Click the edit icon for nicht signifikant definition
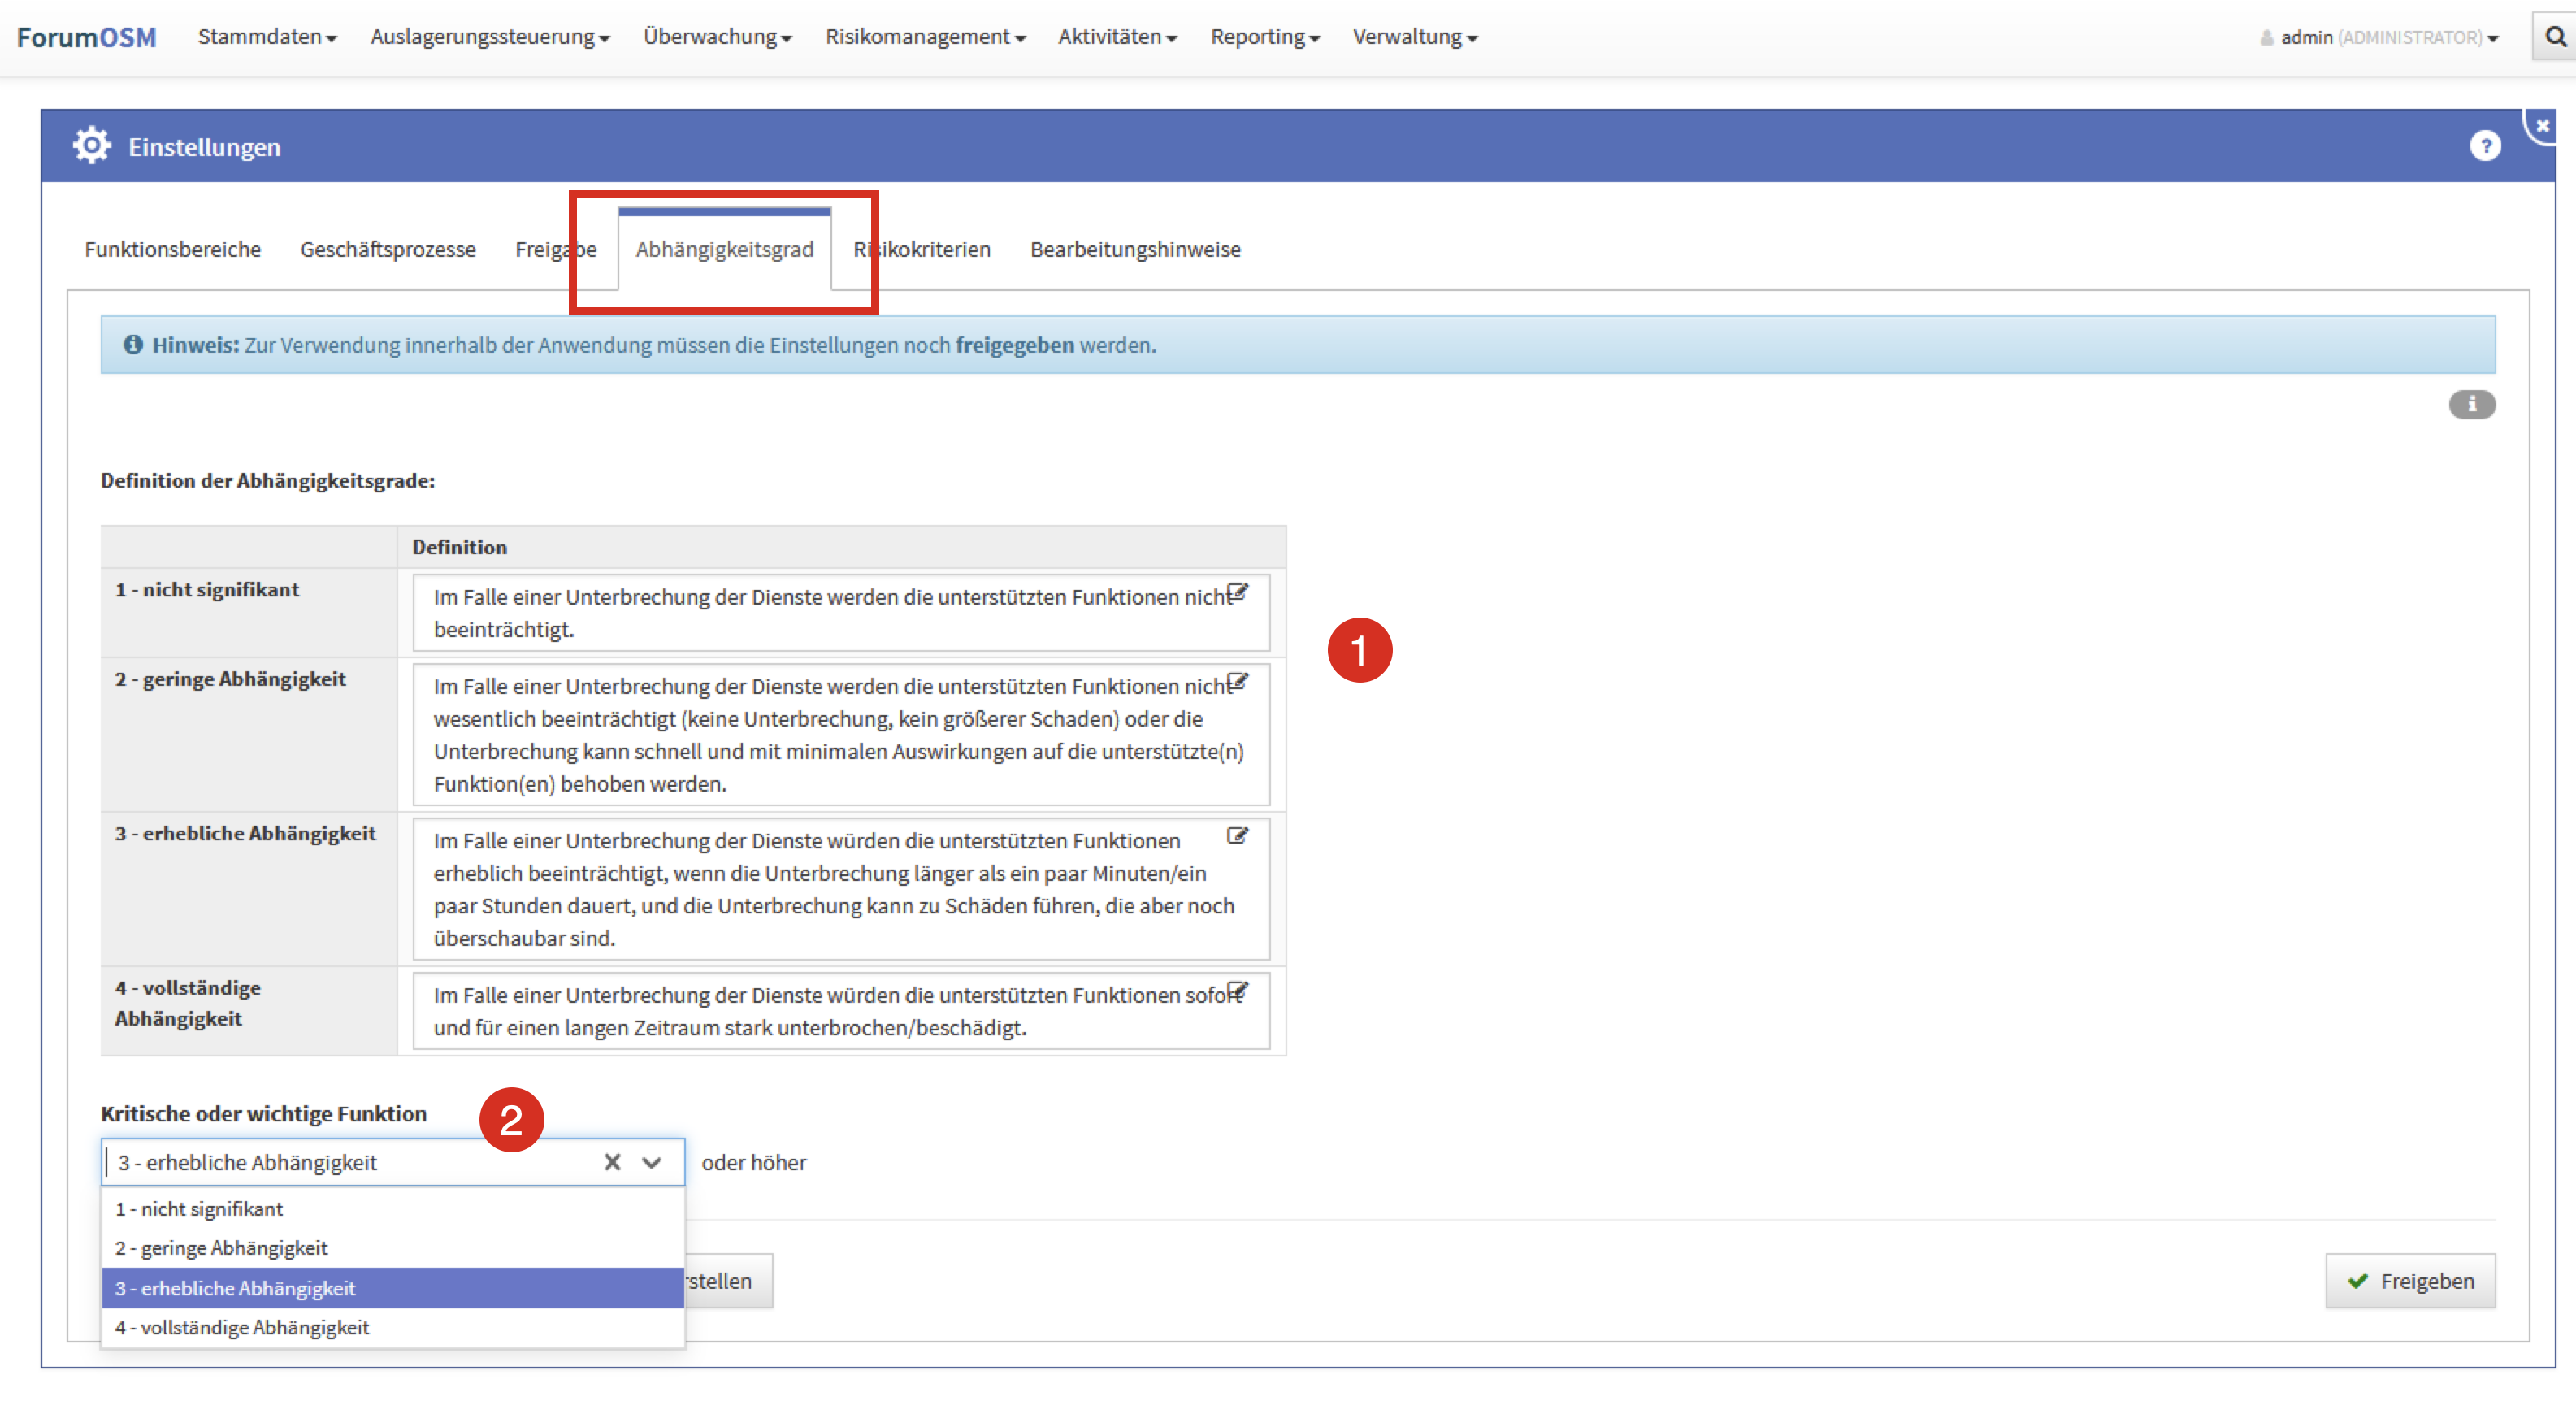This screenshot has width=2576, height=1401. coord(1237,592)
